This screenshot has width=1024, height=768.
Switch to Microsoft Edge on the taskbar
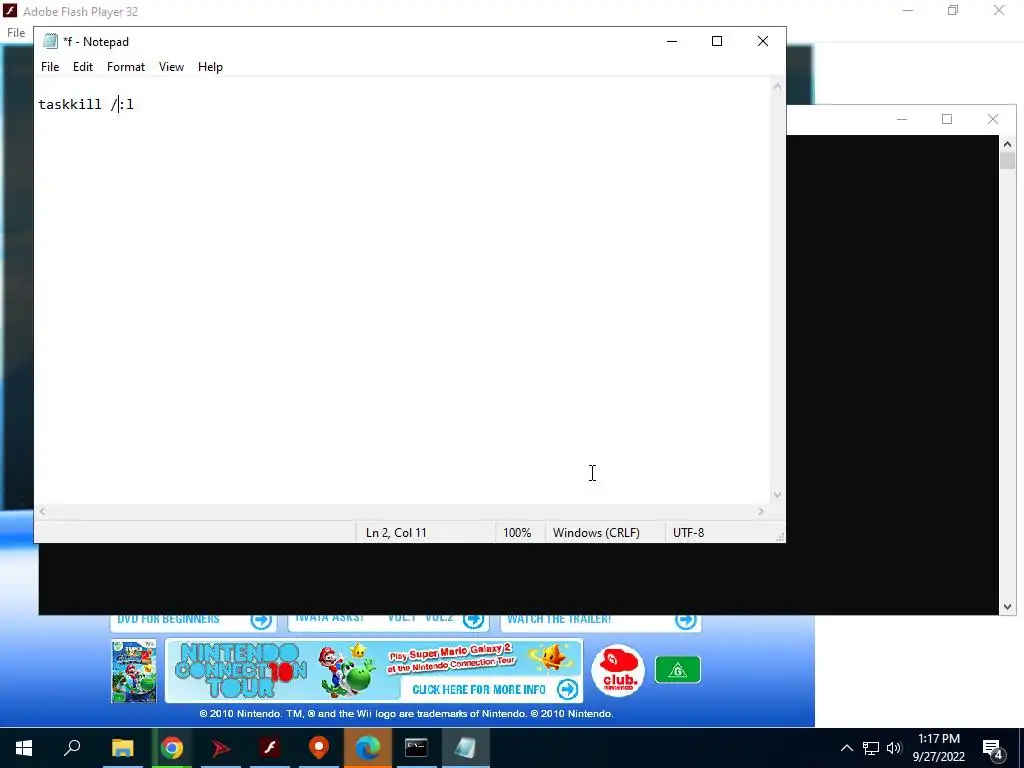pyautogui.click(x=368, y=748)
